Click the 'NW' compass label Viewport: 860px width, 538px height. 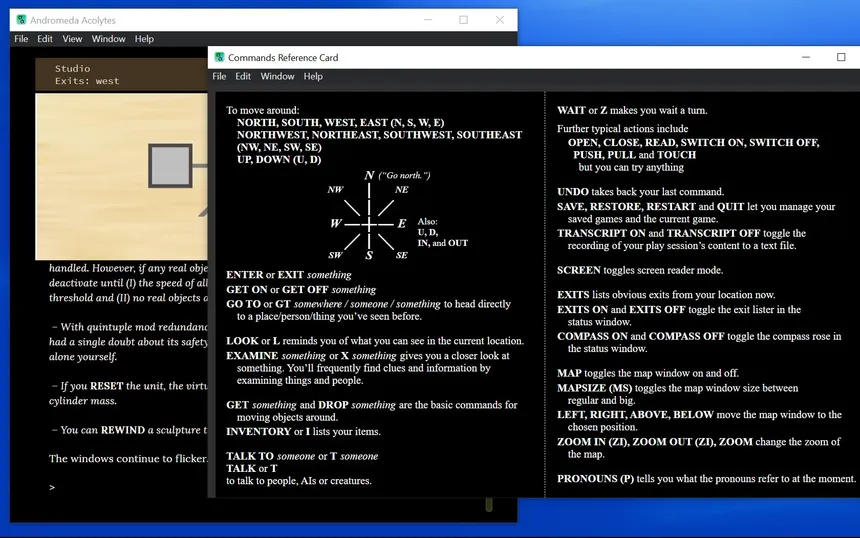pyautogui.click(x=335, y=190)
